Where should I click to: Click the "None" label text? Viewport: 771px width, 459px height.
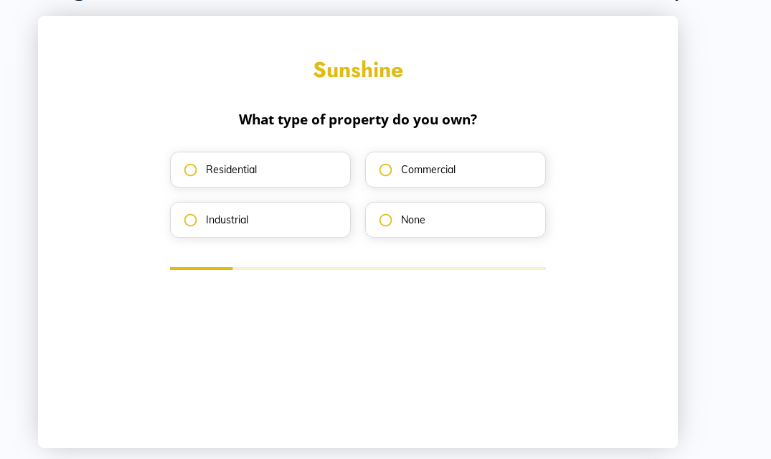[413, 220]
